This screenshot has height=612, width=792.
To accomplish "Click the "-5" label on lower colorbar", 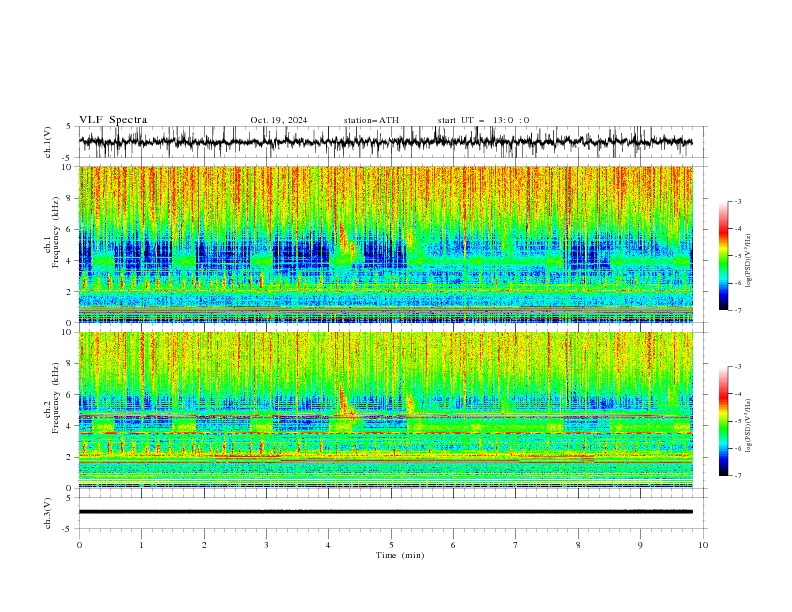I will [x=738, y=421].
